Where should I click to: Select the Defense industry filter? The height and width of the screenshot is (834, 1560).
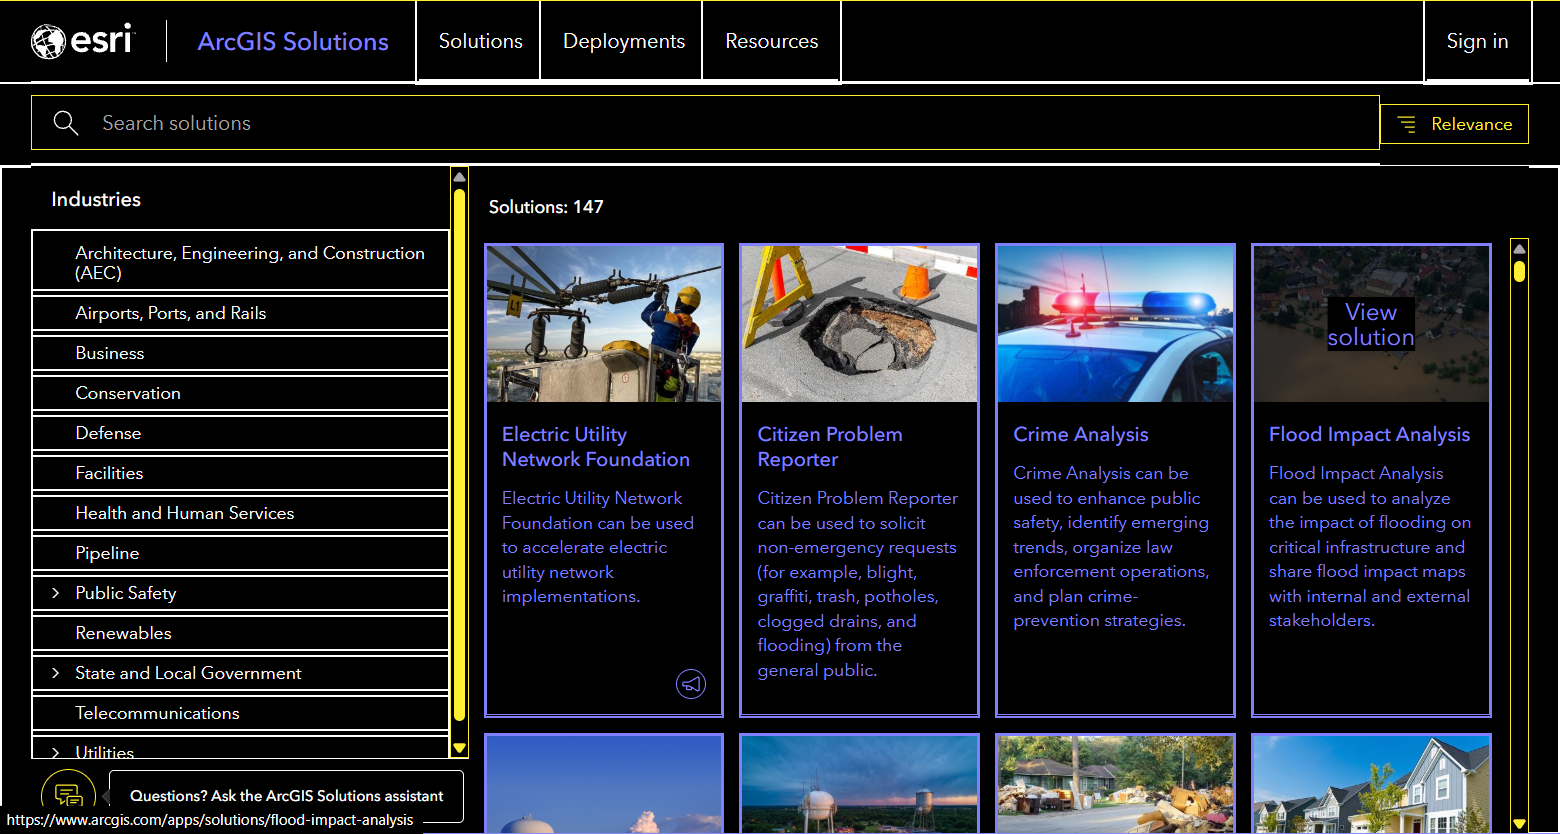pyautogui.click(x=240, y=433)
